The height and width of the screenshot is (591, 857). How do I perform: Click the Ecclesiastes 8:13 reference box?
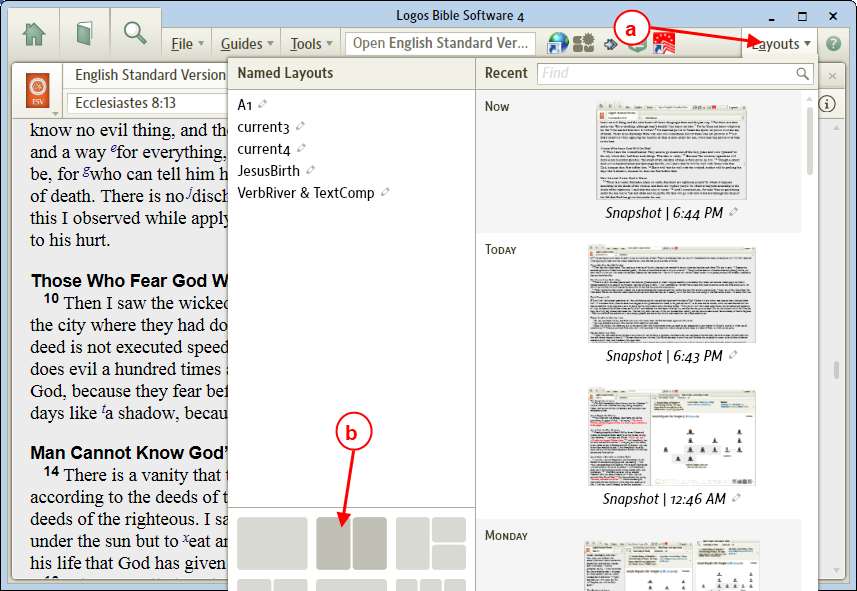click(x=148, y=103)
